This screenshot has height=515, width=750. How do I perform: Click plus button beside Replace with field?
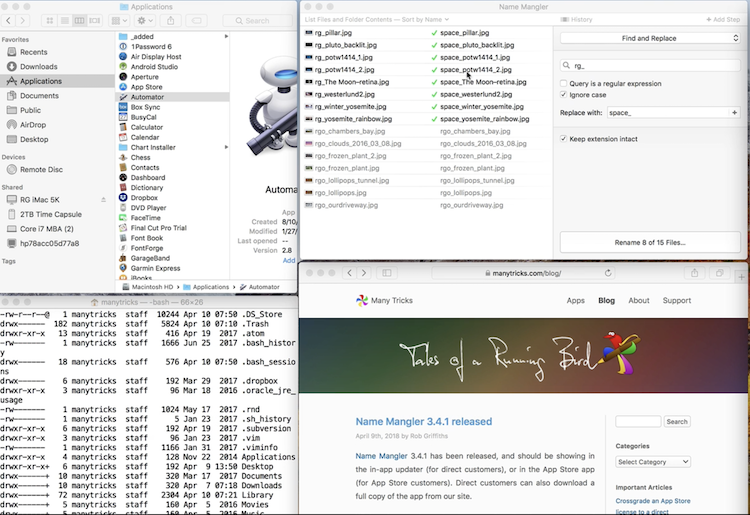click(x=734, y=113)
